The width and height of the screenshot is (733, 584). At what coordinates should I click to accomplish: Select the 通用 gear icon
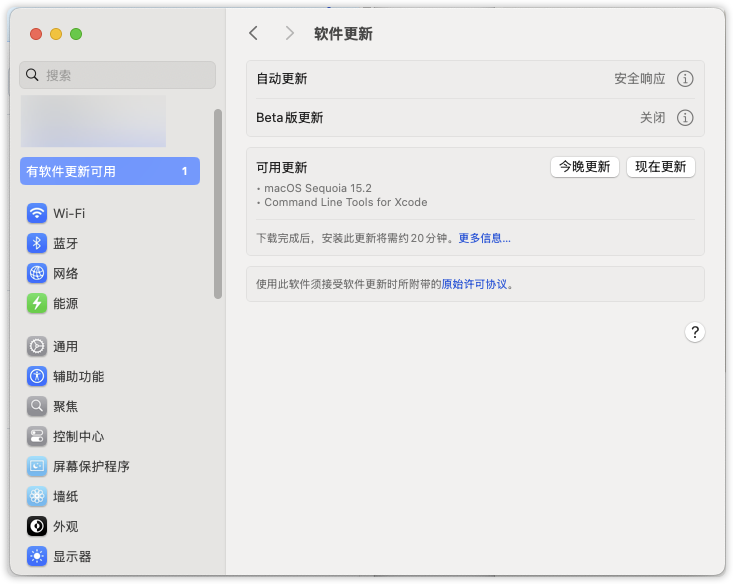point(37,346)
